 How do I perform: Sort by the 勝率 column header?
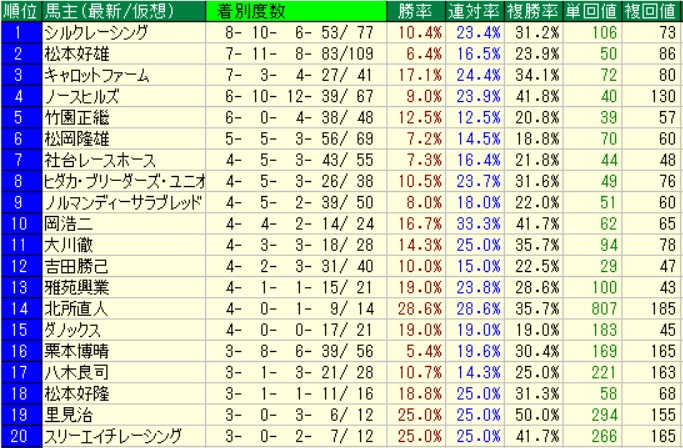pyautogui.click(x=416, y=11)
